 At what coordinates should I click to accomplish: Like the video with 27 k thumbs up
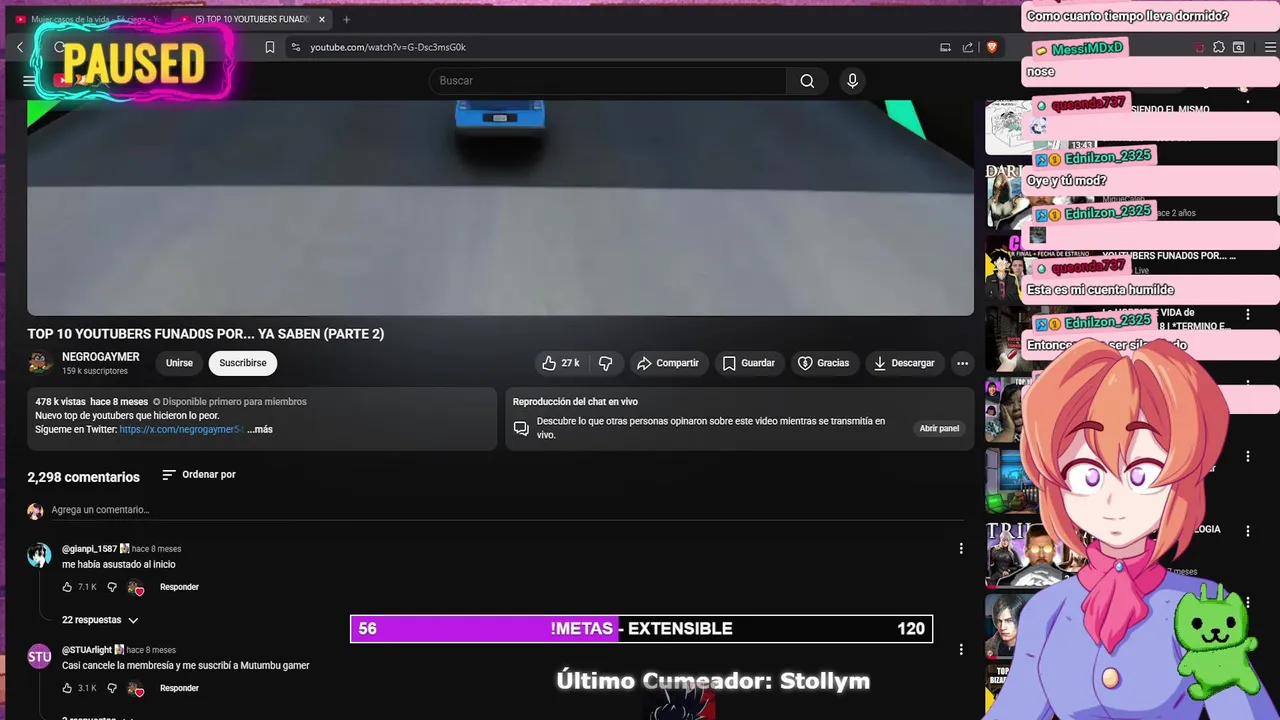point(560,363)
